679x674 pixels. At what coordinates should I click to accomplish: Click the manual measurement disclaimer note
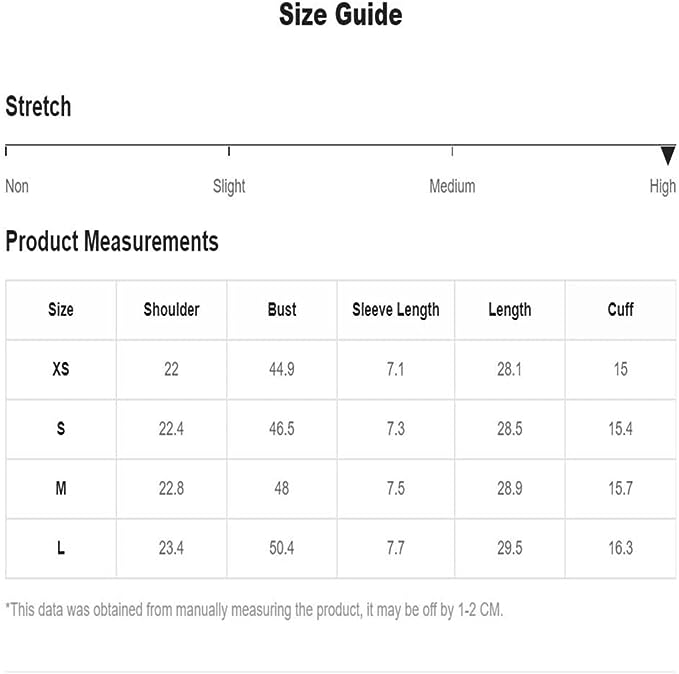click(254, 609)
